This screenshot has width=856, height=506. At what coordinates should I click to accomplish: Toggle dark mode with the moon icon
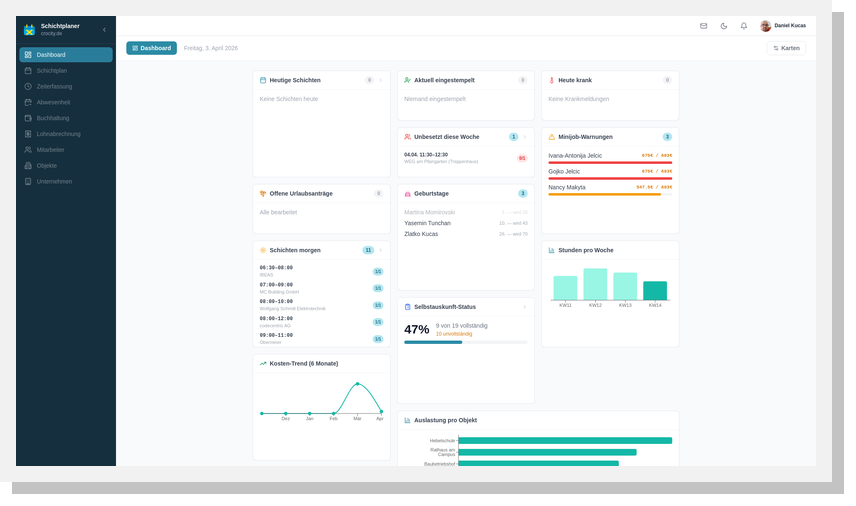tap(723, 26)
